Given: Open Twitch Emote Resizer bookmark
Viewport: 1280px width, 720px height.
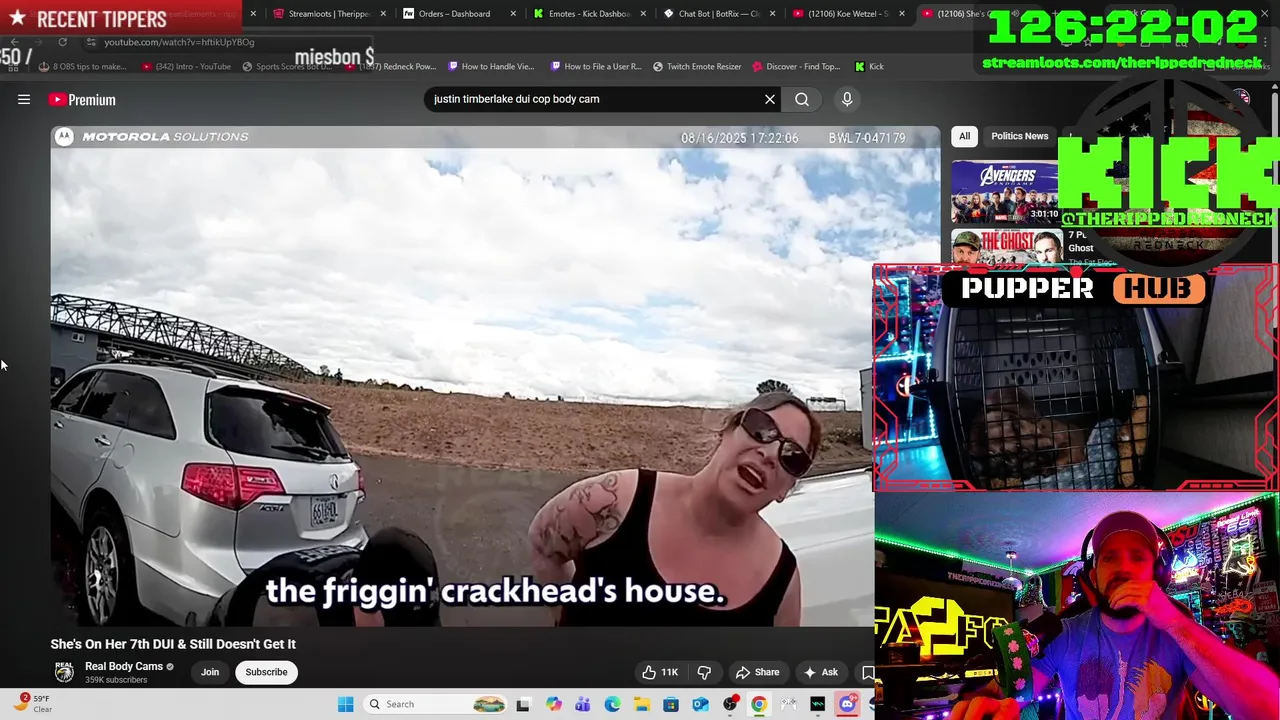Looking at the screenshot, I should point(697,66).
